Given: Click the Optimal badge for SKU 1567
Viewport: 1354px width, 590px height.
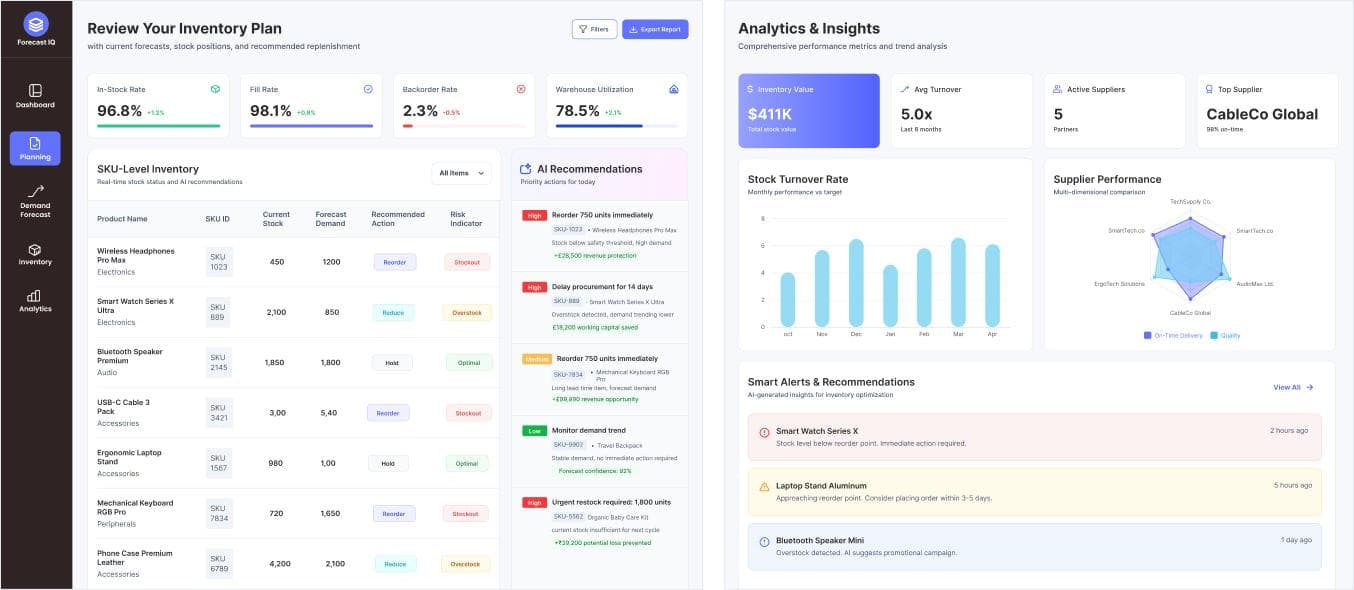Looking at the screenshot, I should tap(467, 463).
